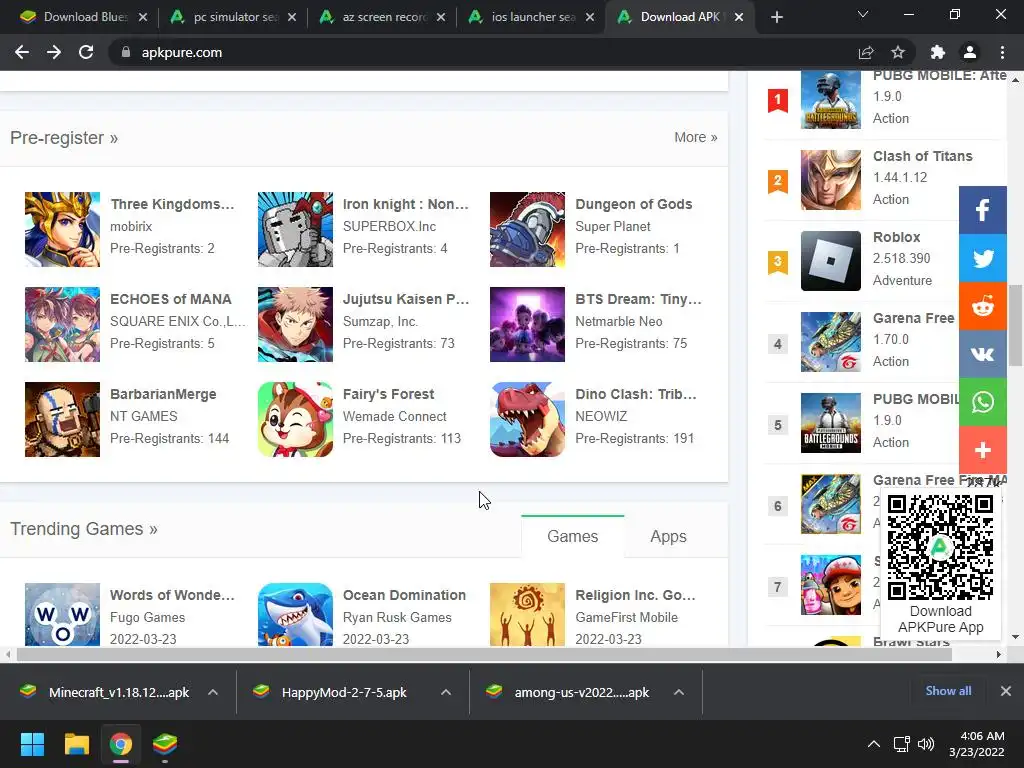
Task: Open a new browser tab
Action: point(776,18)
